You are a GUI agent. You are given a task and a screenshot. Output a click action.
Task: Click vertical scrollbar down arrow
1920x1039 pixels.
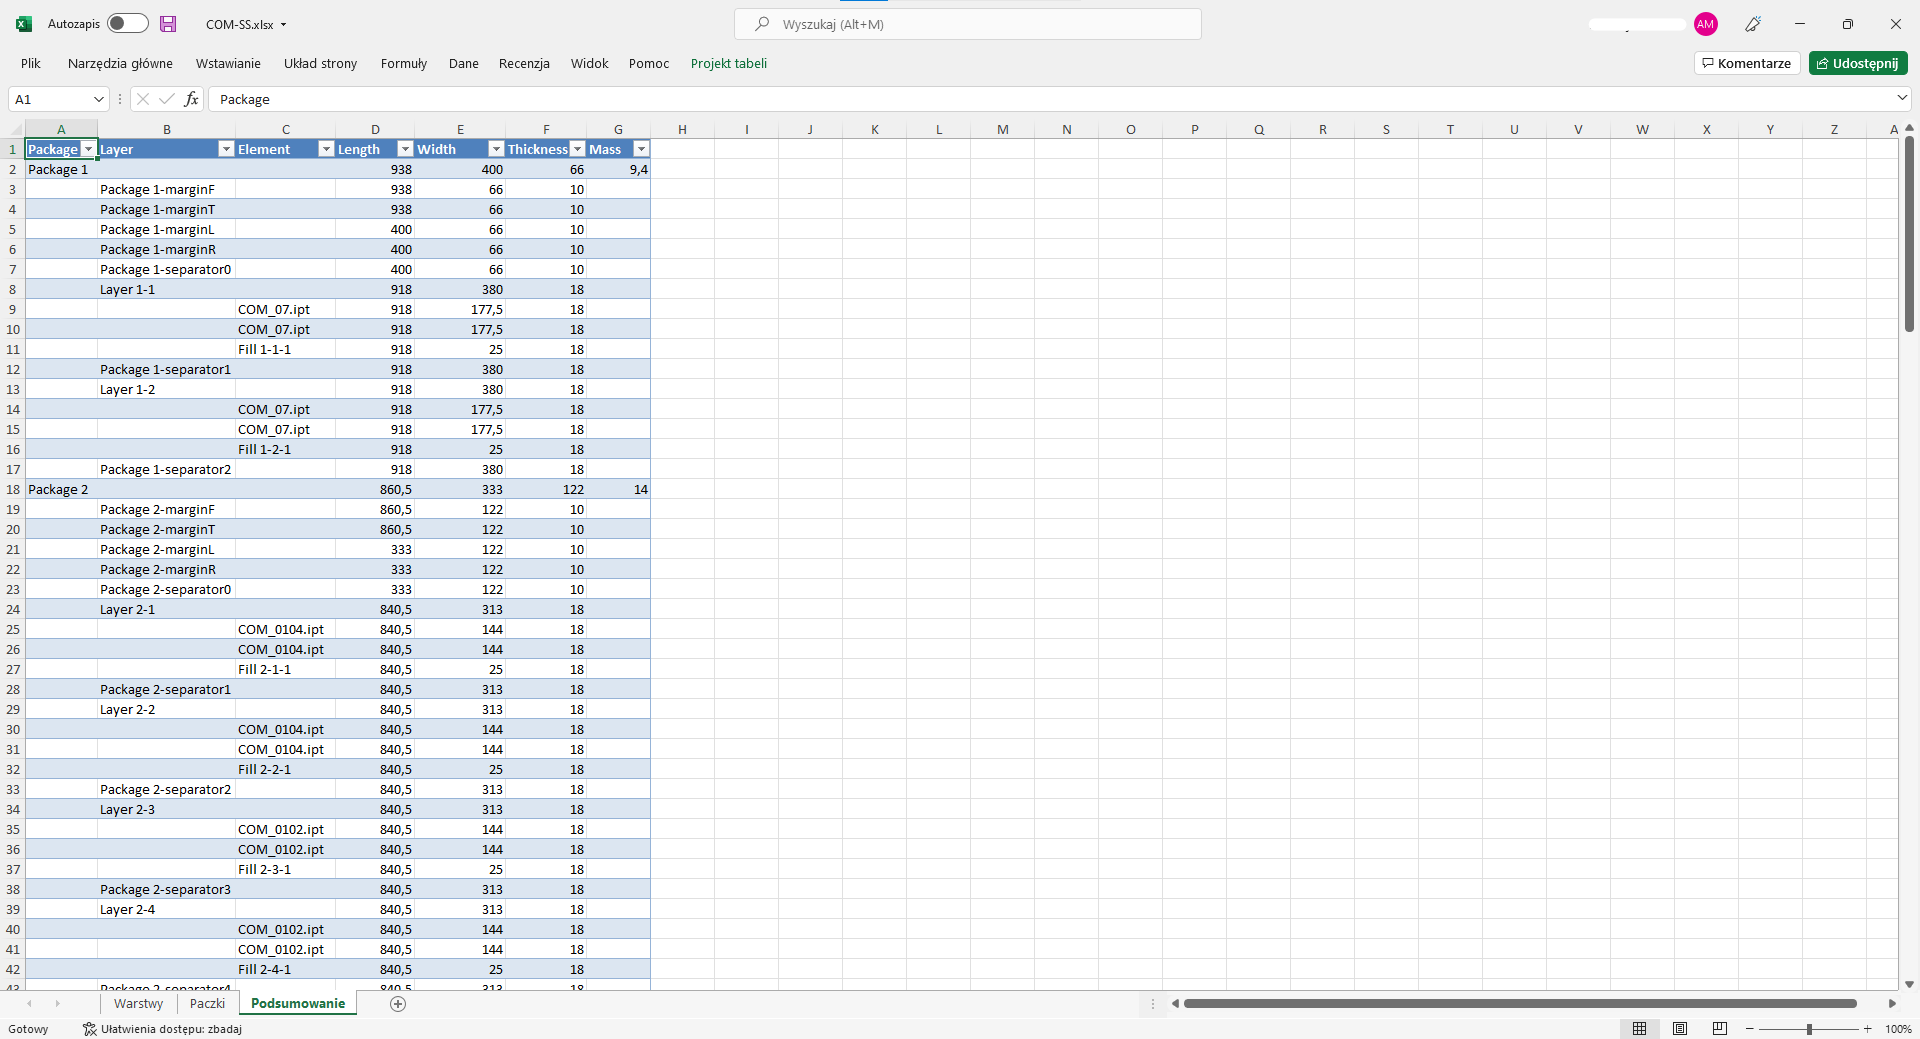pyautogui.click(x=1909, y=984)
